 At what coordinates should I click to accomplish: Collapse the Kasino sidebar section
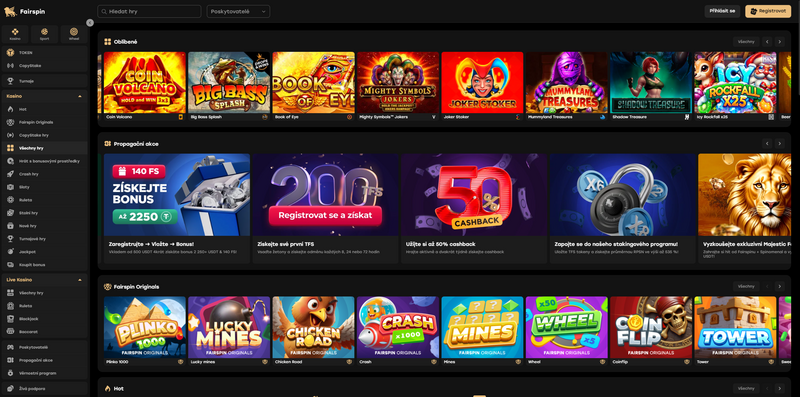pos(80,96)
